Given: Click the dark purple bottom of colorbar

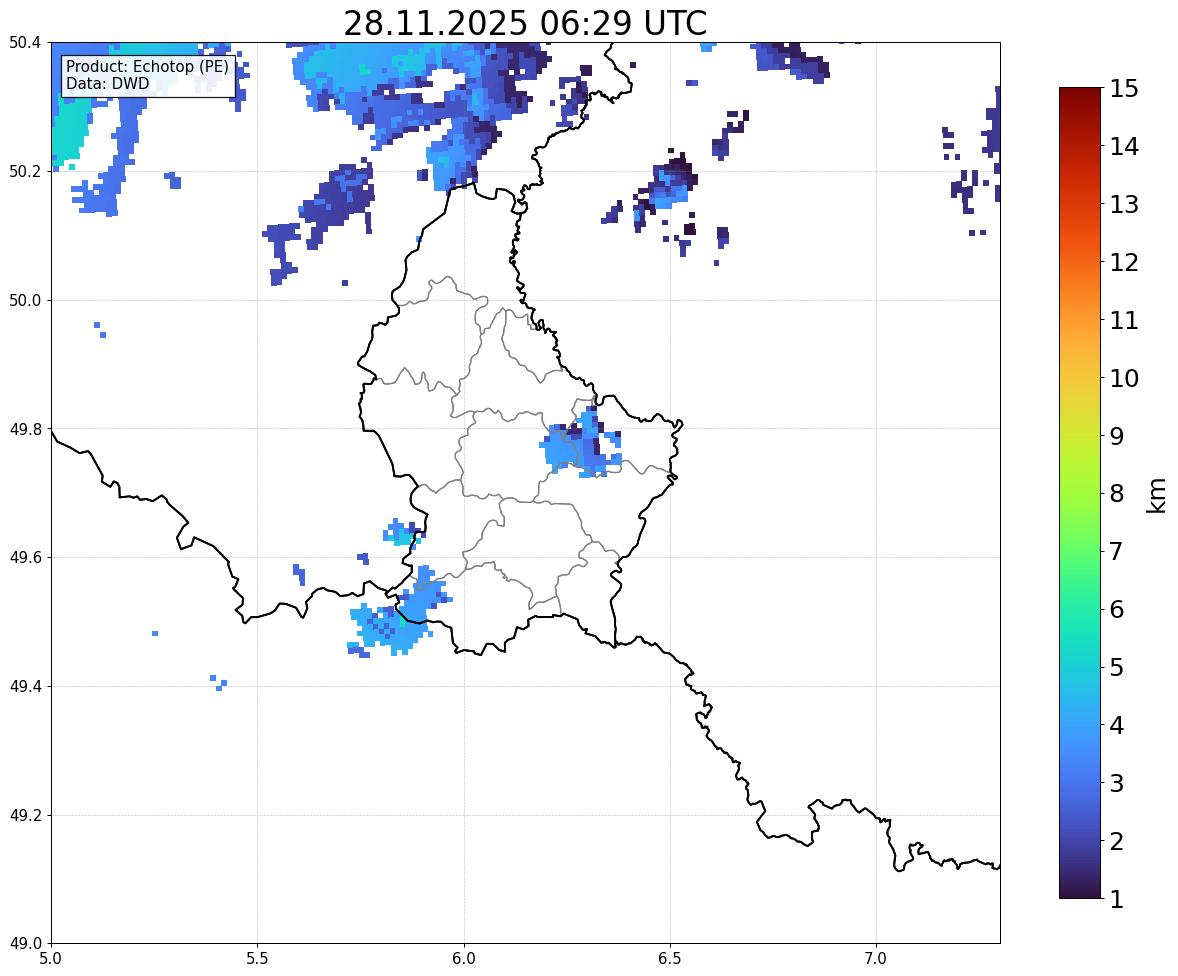Looking at the screenshot, I should coord(1080,888).
